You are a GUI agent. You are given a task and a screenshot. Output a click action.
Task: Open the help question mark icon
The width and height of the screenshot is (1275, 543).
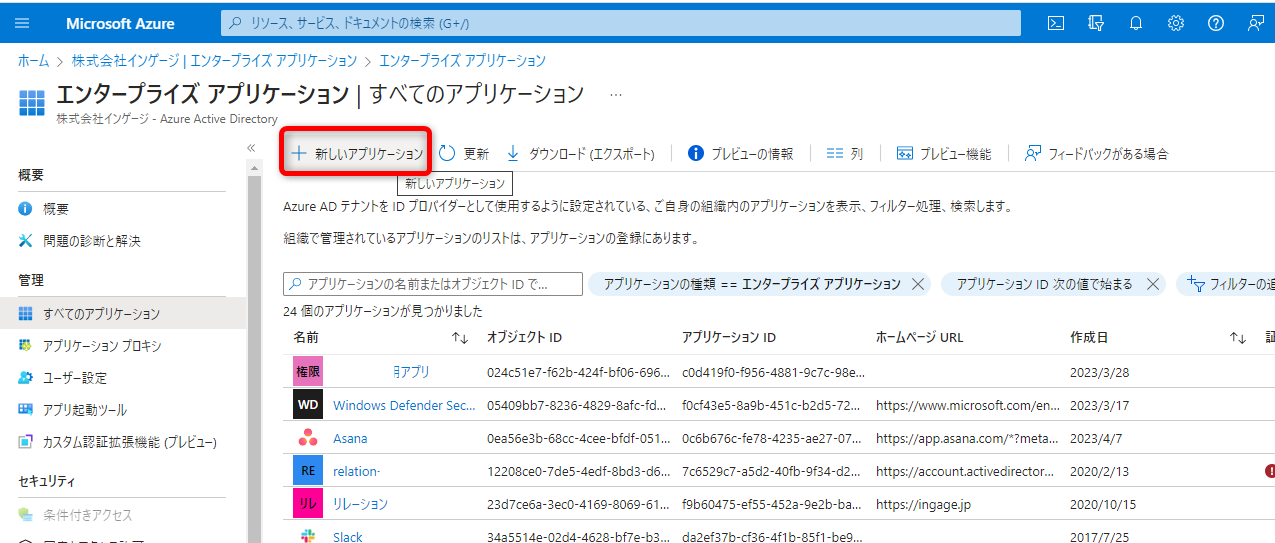pyautogui.click(x=1216, y=23)
